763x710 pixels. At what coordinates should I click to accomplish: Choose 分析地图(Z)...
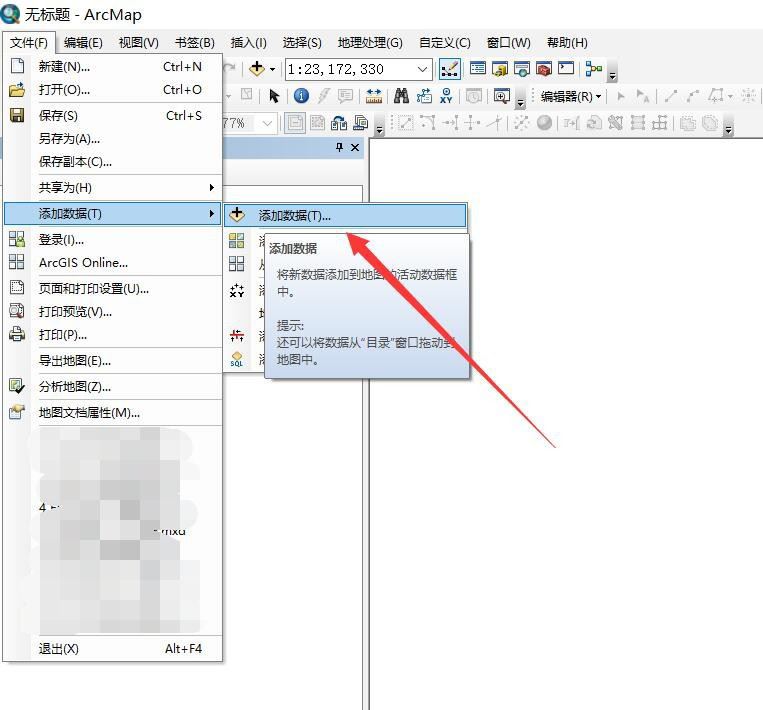pyautogui.click(x=113, y=387)
